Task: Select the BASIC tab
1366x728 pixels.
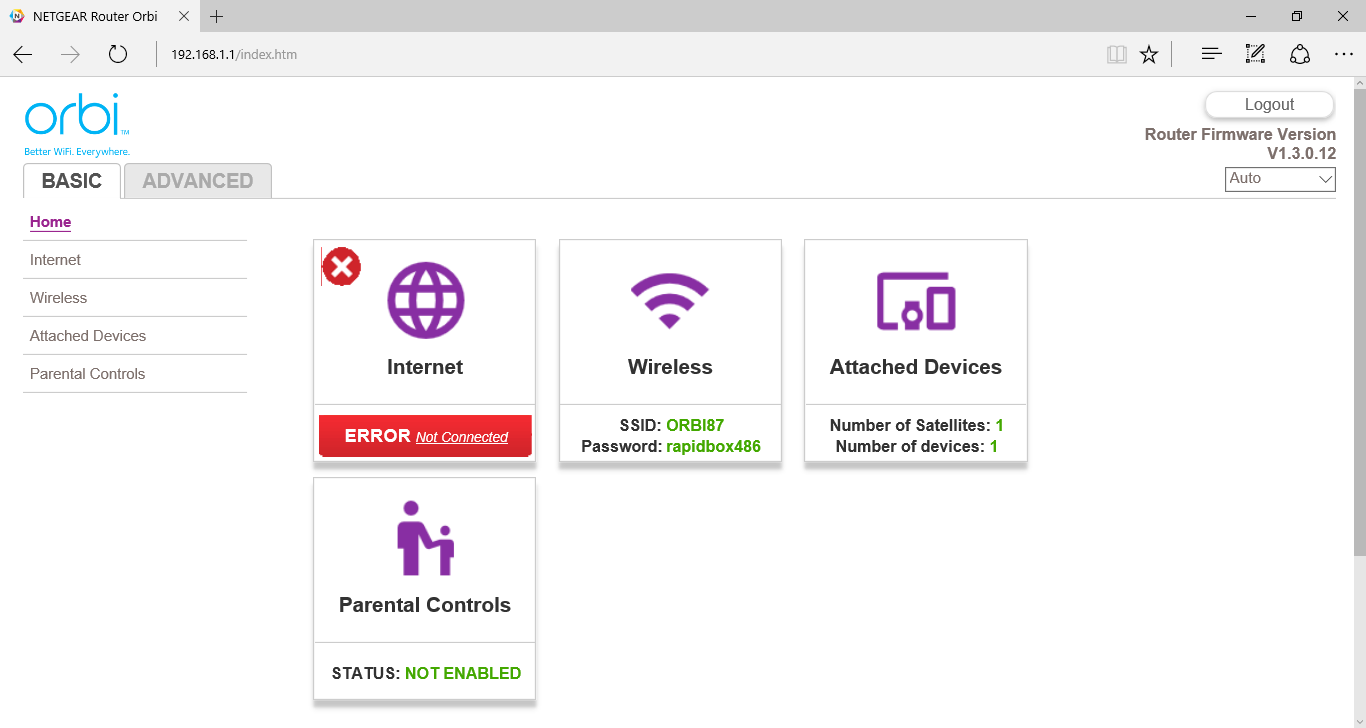Action: (72, 181)
